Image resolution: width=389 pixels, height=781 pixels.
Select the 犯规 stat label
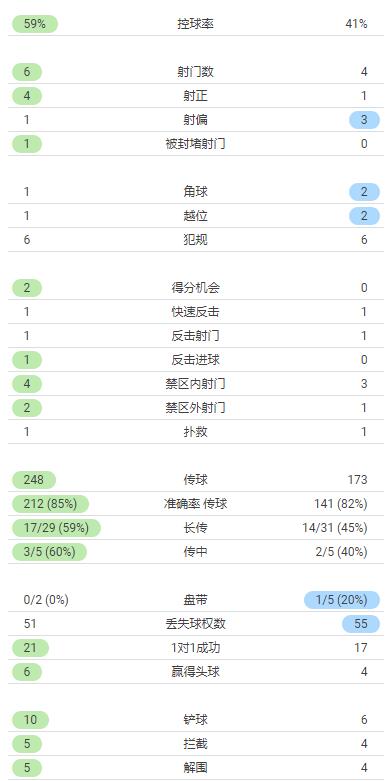coord(195,240)
